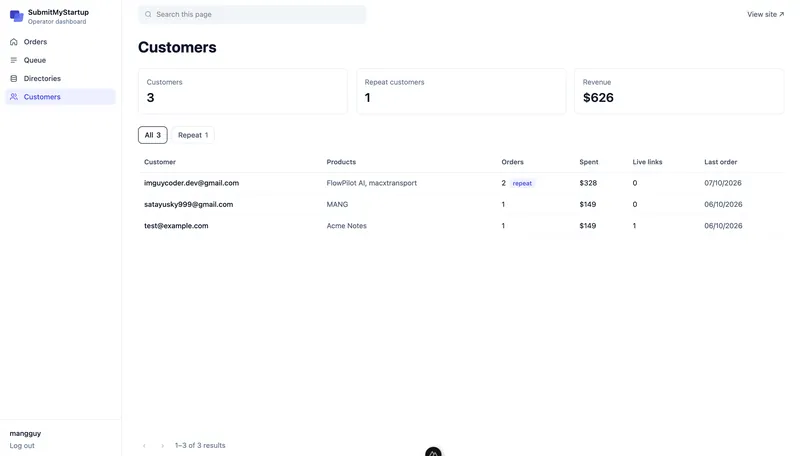Go to next results page arrow
The height and width of the screenshot is (456, 800).
coord(162,446)
